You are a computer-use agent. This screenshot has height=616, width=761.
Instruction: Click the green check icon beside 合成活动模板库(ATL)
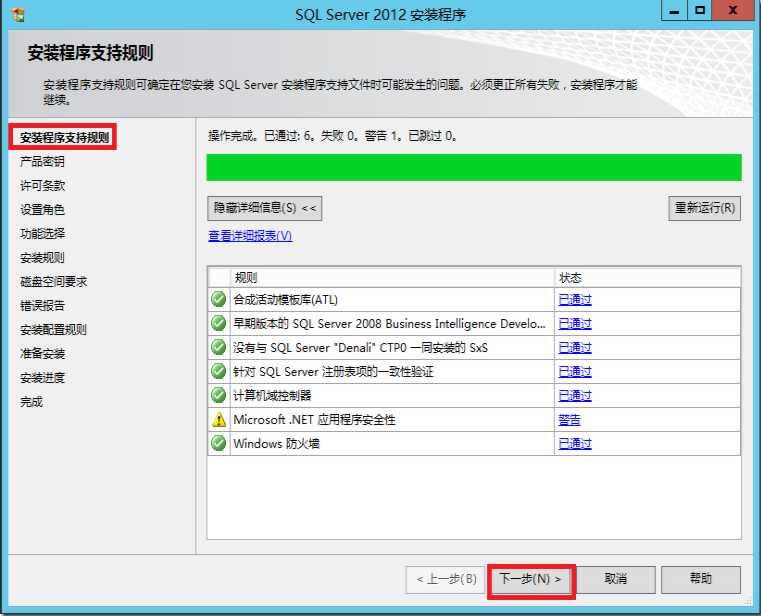click(x=219, y=299)
